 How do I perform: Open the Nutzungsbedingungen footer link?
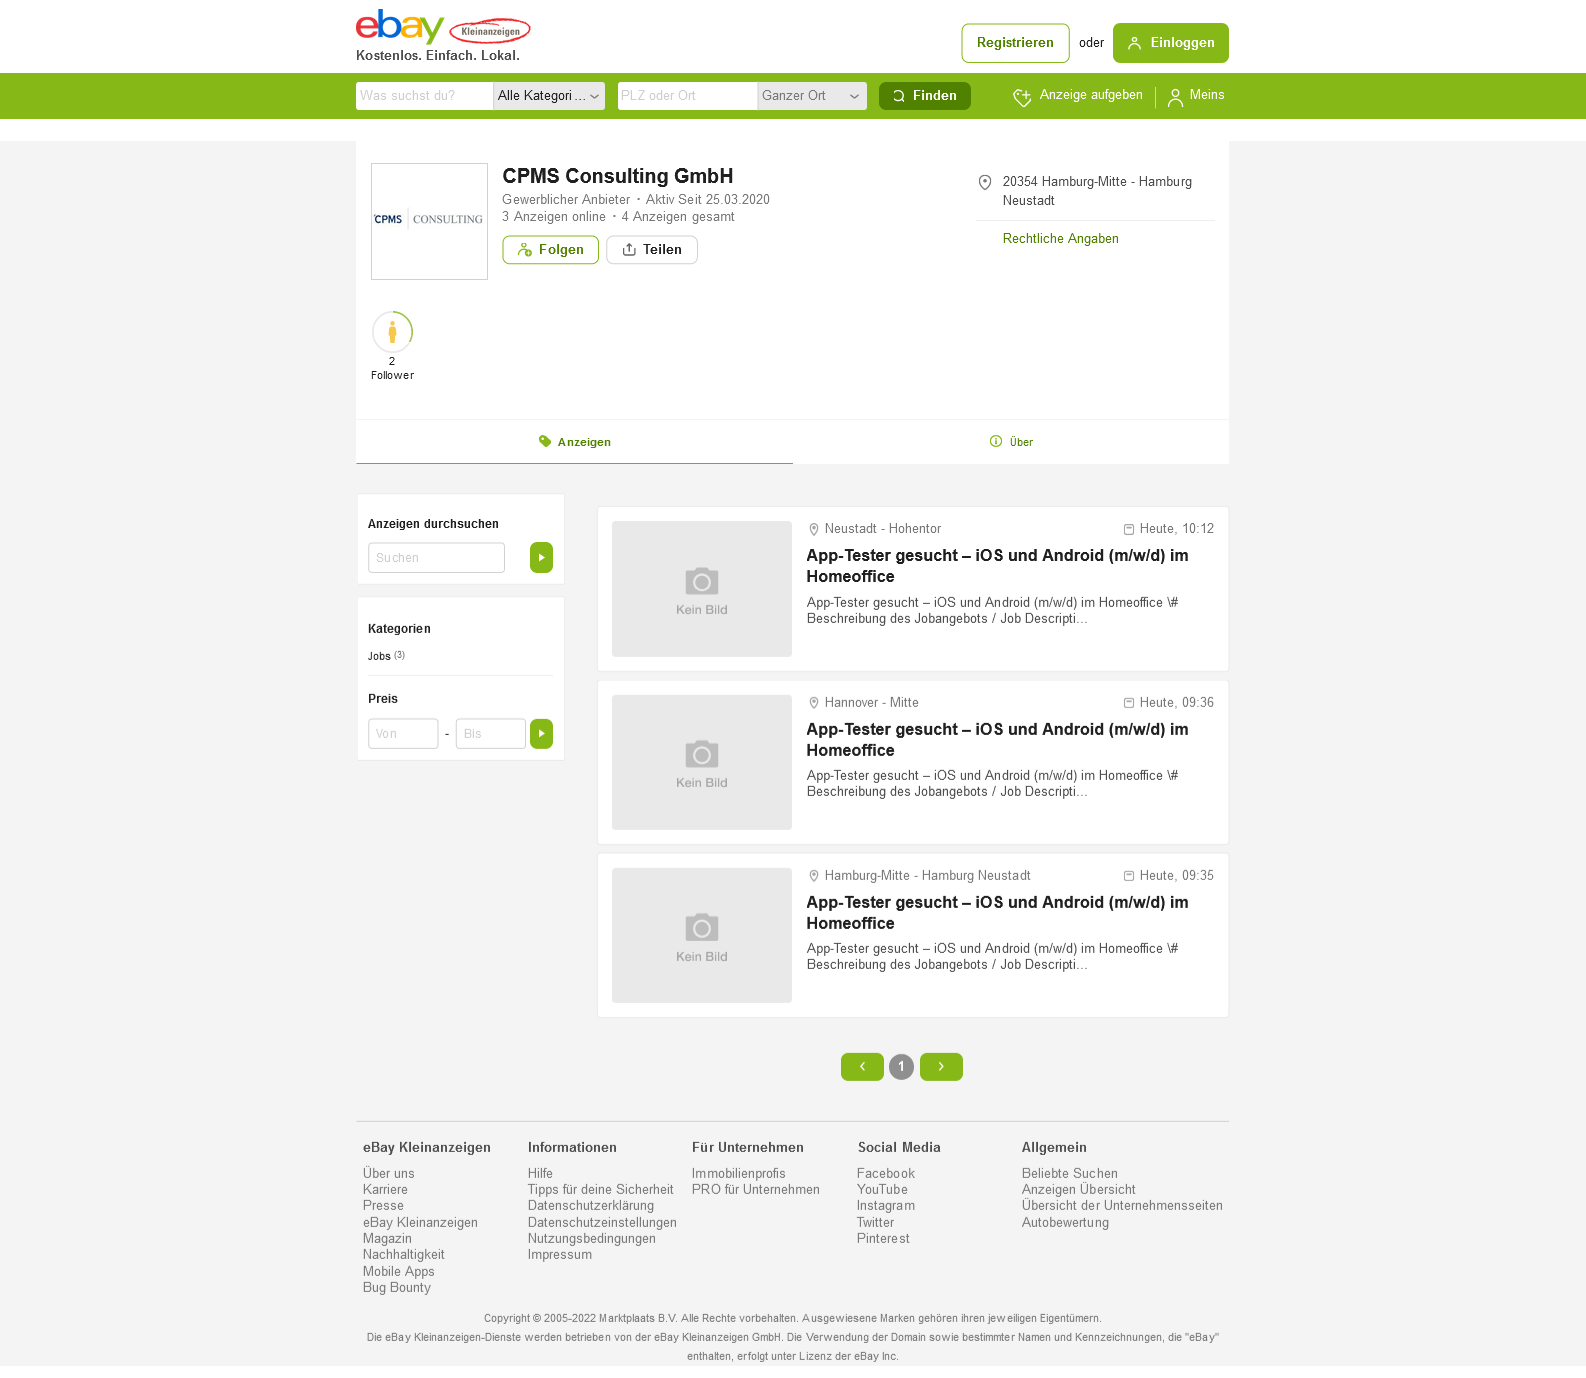click(x=591, y=1239)
